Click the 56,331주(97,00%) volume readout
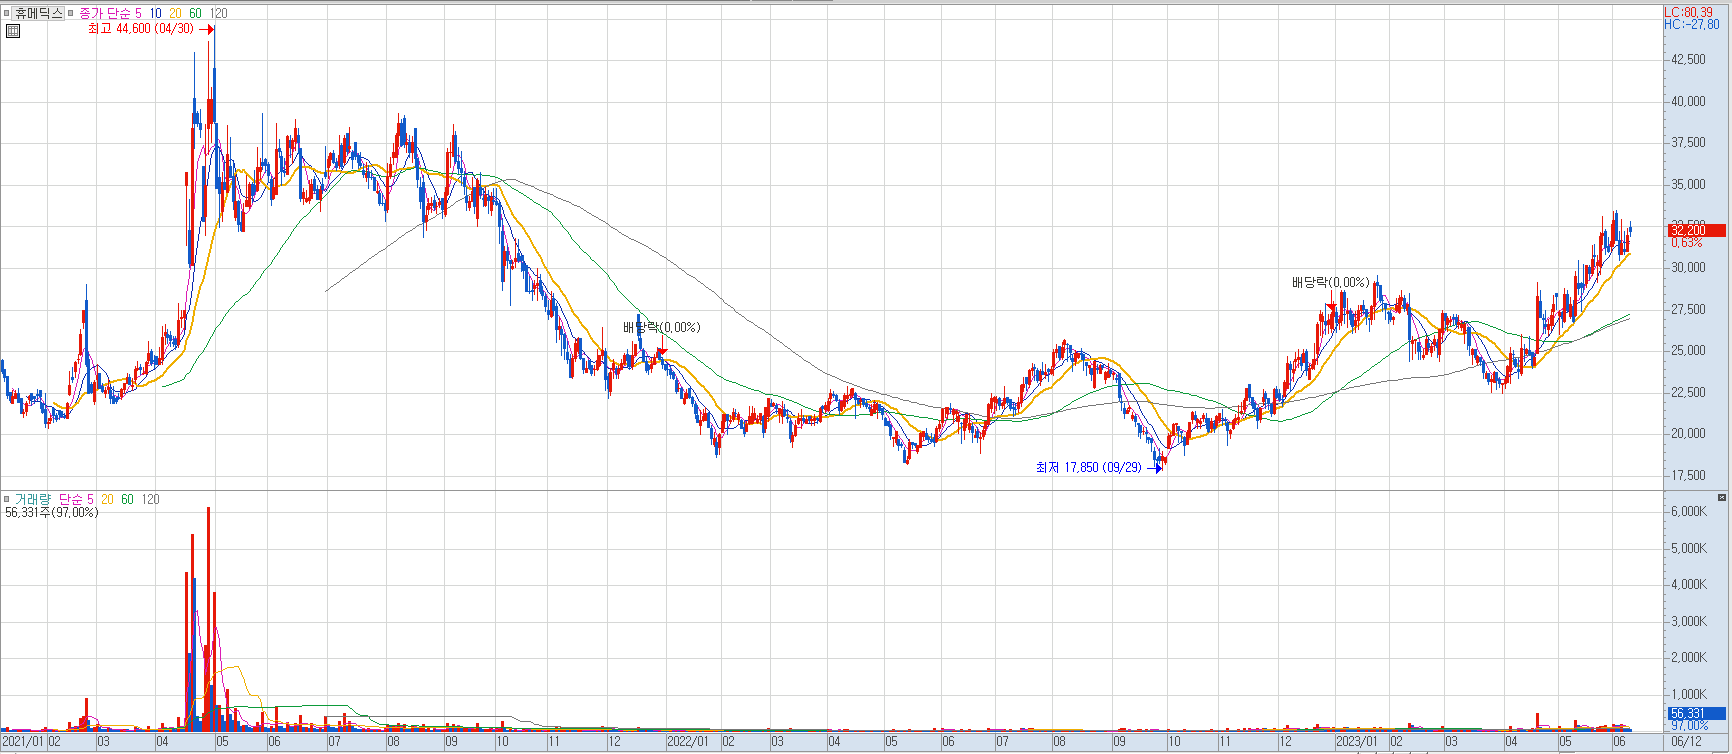Viewport: 1732px width, 754px height. 51,512
